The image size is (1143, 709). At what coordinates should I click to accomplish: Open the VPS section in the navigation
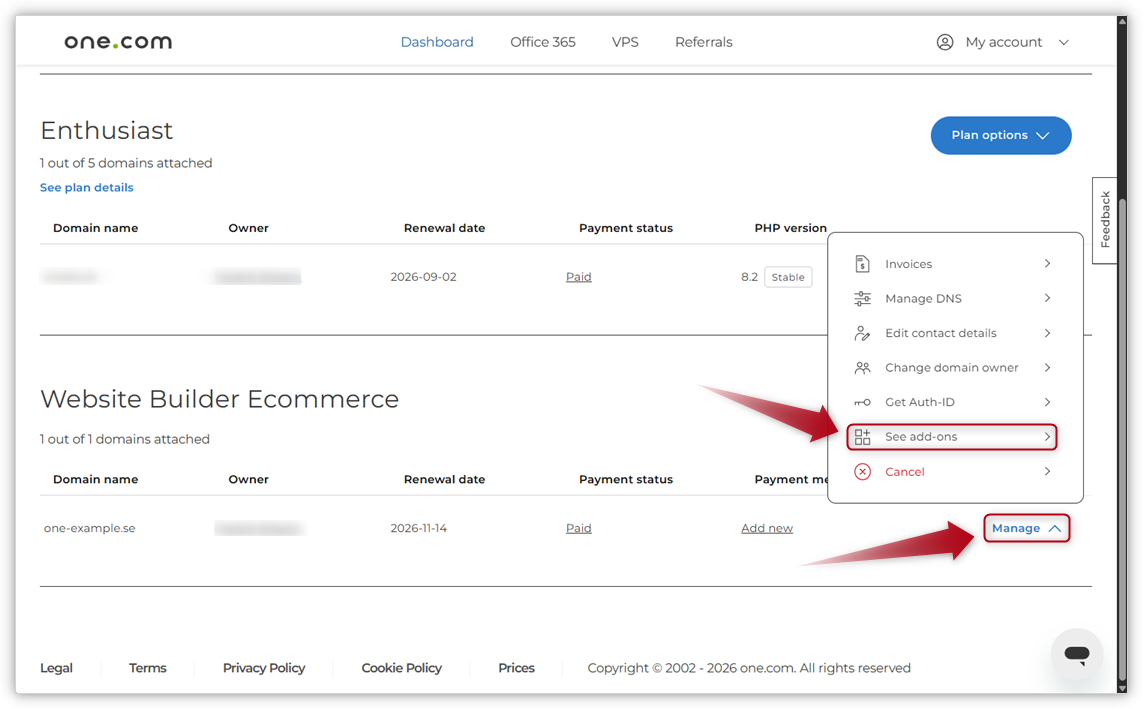click(x=625, y=42)
